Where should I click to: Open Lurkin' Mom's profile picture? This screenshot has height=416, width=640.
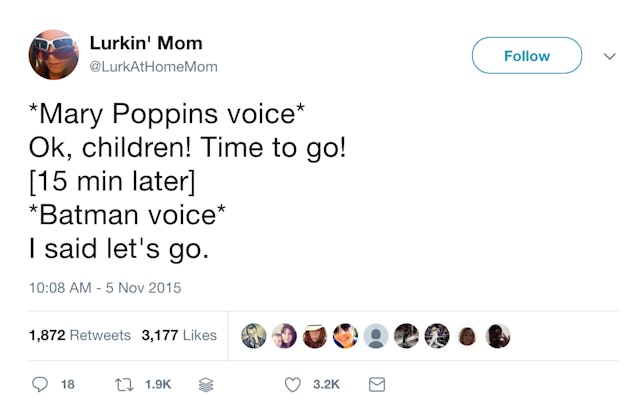tap(54, 55)
